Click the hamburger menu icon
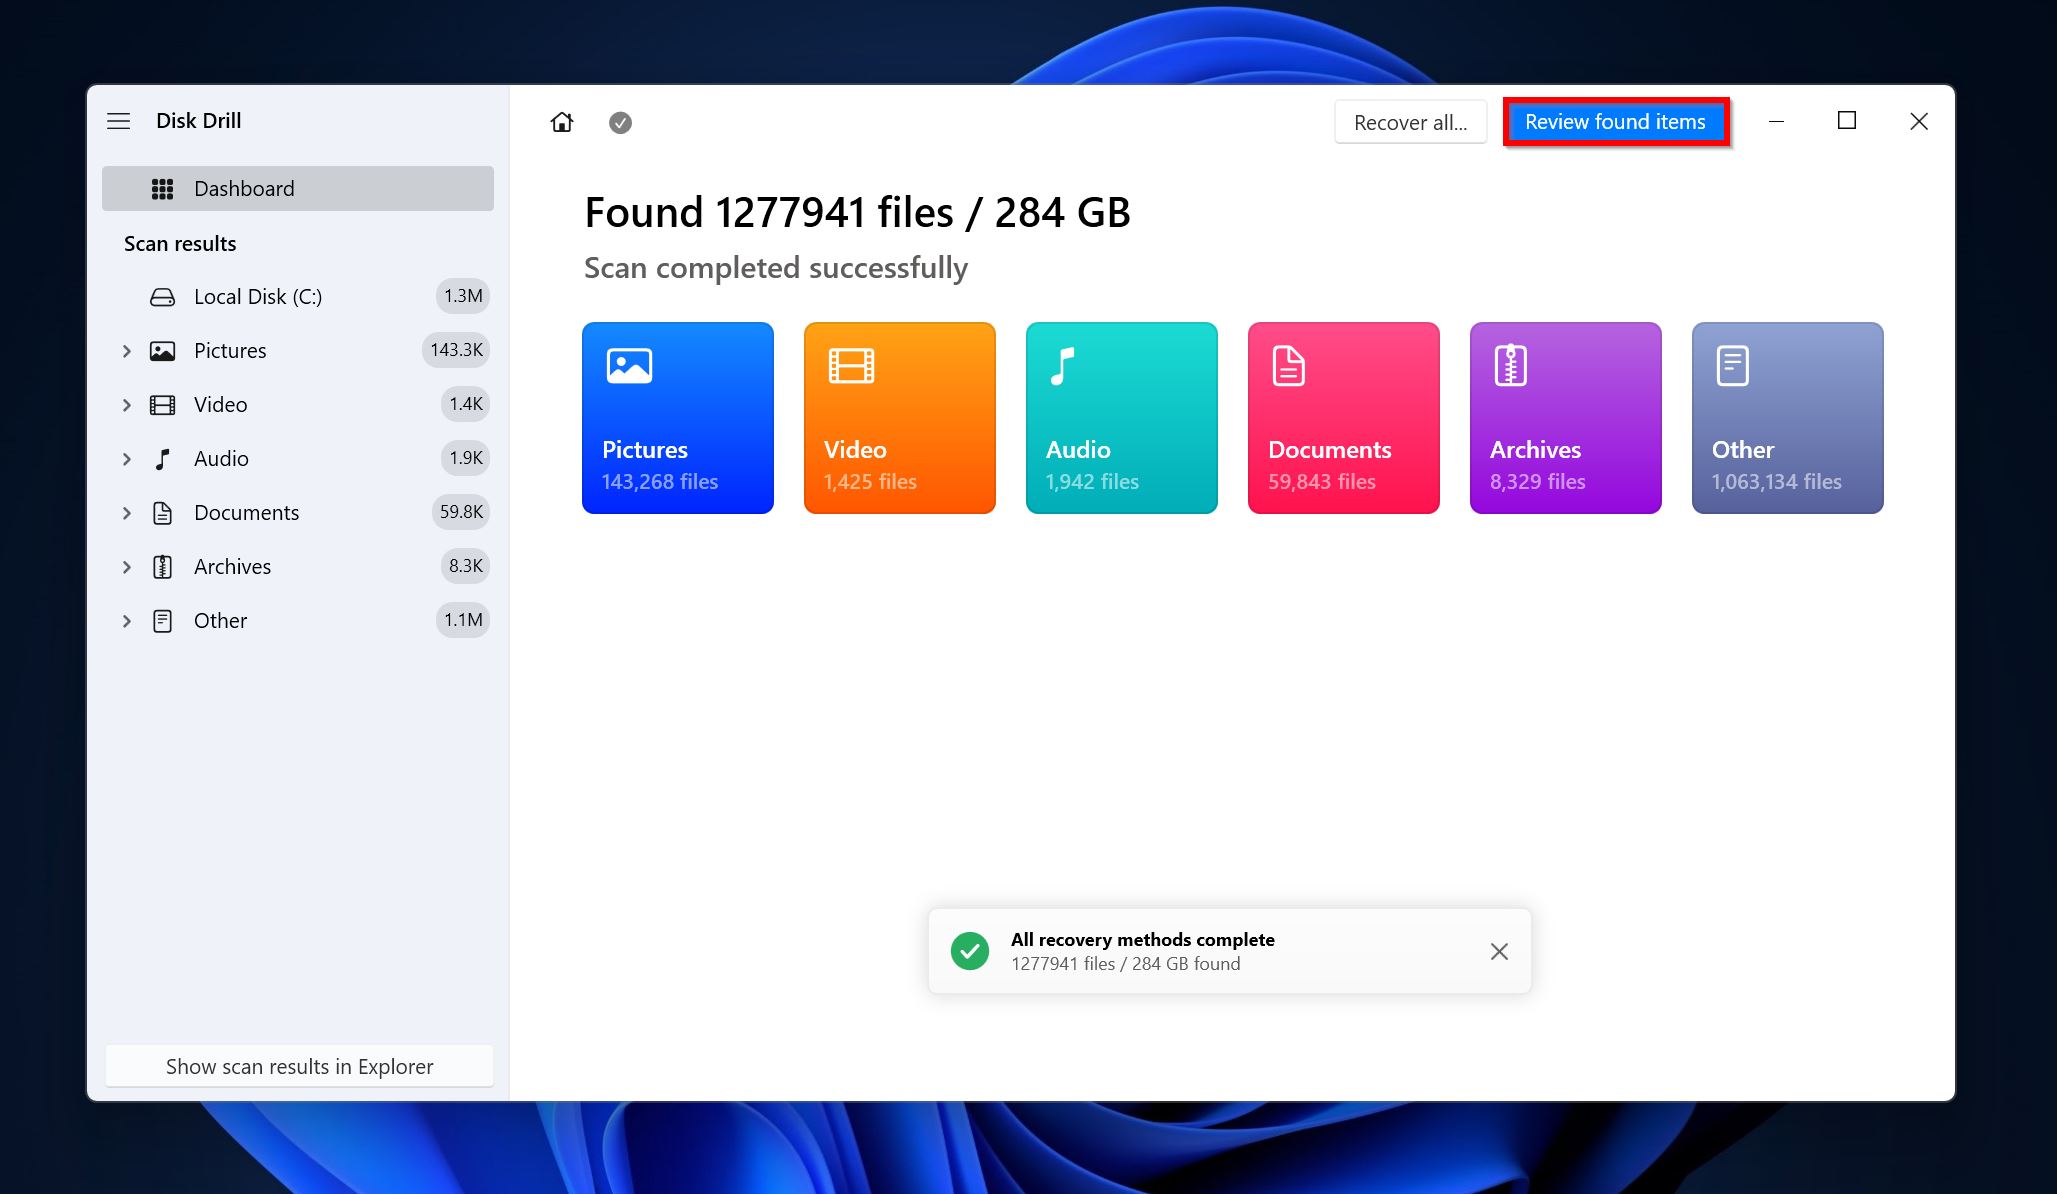 [119, 119]
